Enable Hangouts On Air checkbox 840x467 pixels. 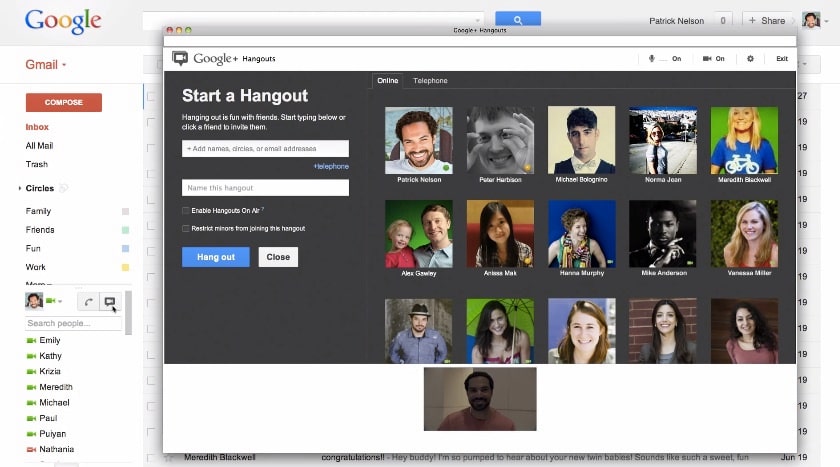186,210
